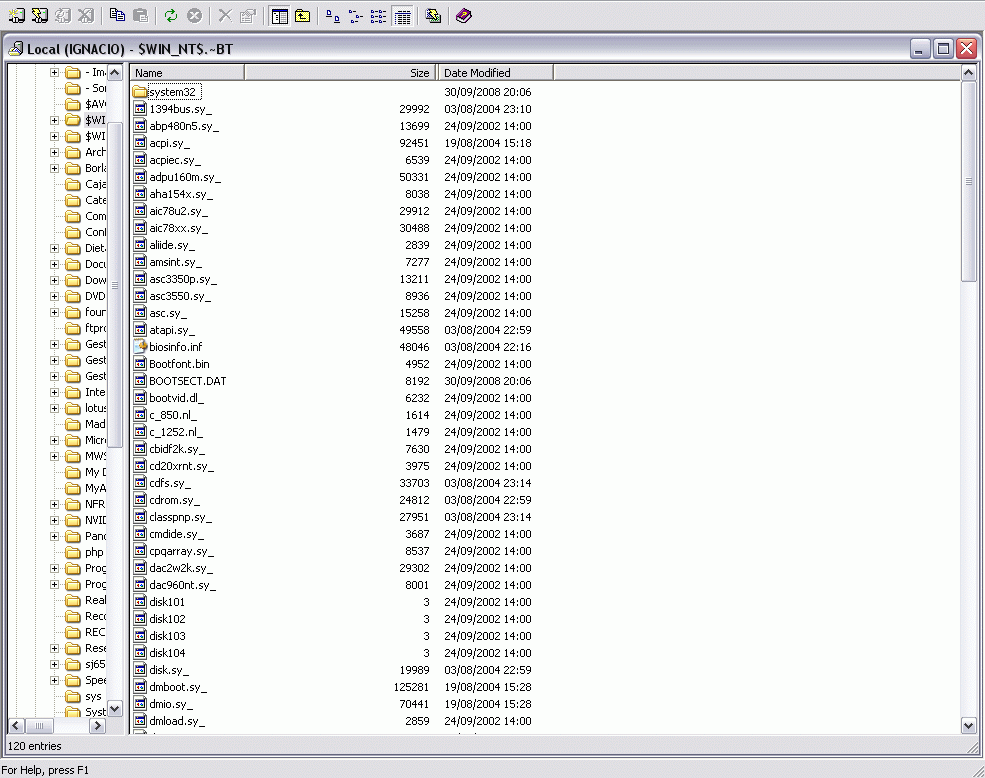Image resolution: width=985 pixels, height=778 pixels.
Task: Sort files by Date Modified column
Action: point(496,73)
